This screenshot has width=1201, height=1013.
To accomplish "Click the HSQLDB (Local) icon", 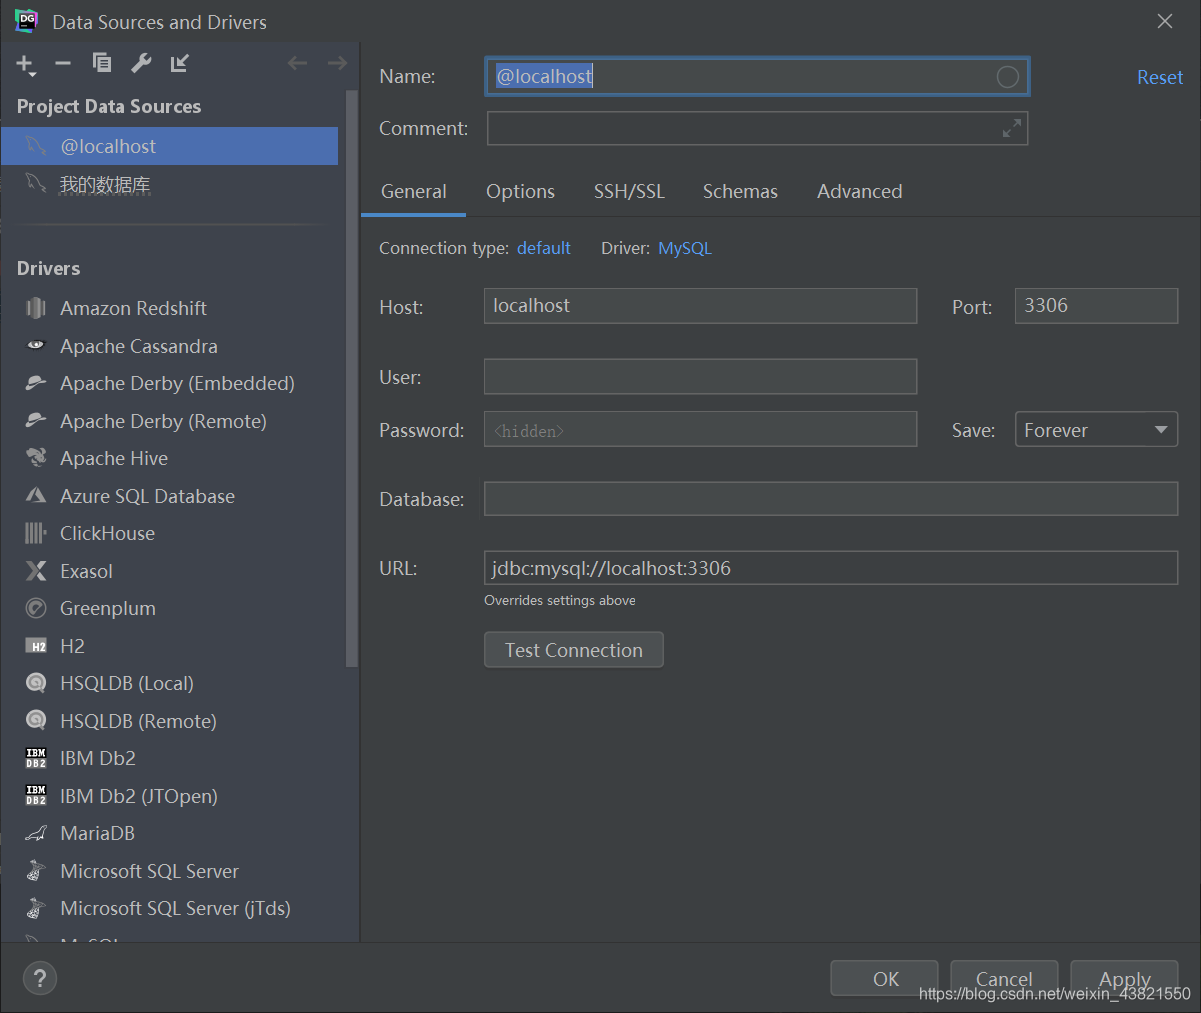I will pyautogui.click(x=36, y=683).
